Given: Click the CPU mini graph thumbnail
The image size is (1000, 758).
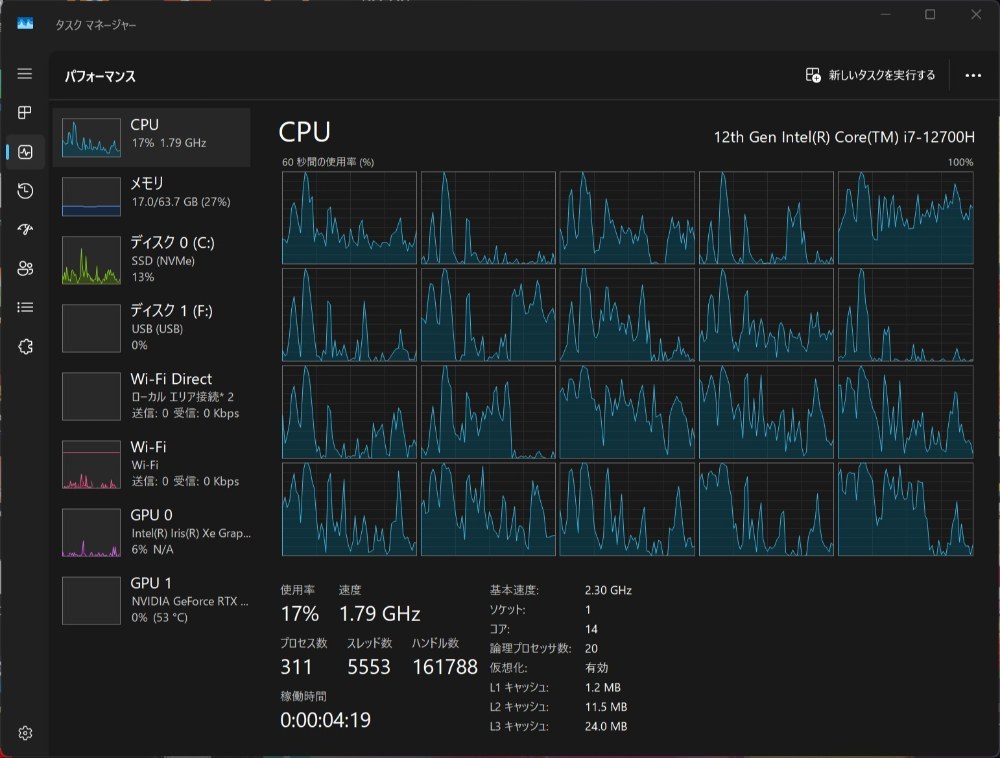Looking at the screenshot, I should tap(91, 137).
